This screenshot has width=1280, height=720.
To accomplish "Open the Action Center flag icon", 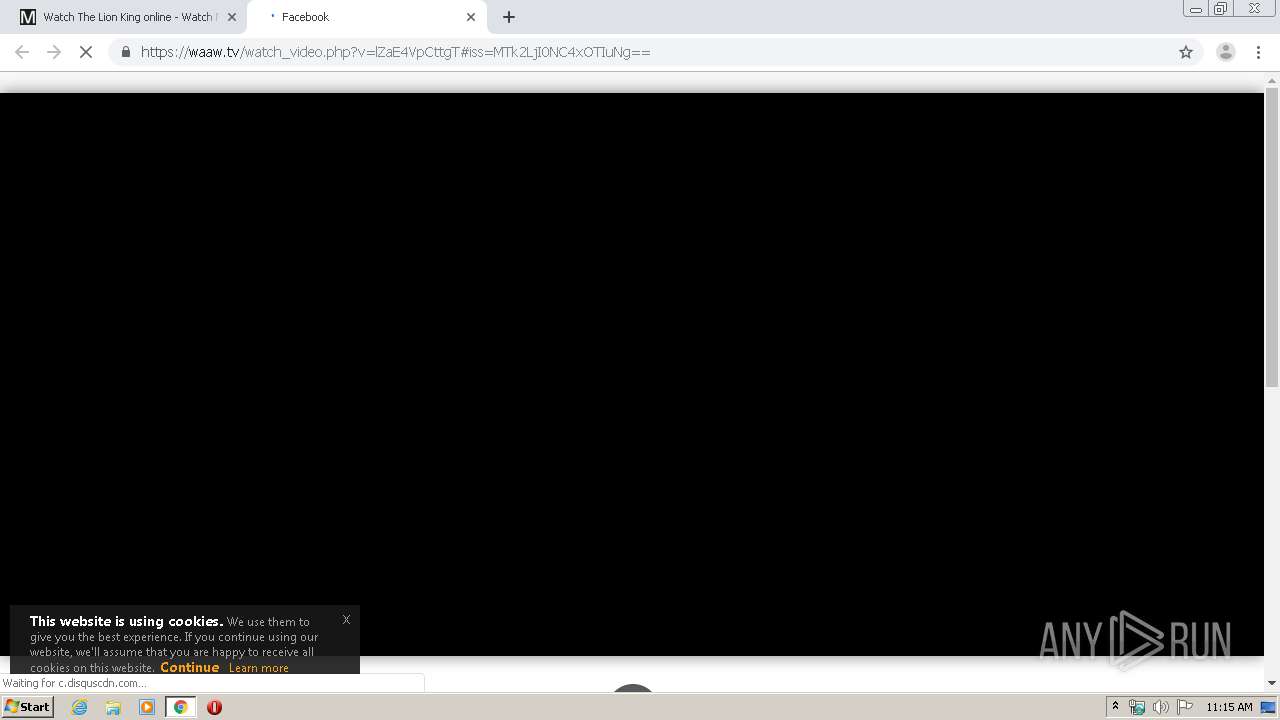I will click(1185, 707).
